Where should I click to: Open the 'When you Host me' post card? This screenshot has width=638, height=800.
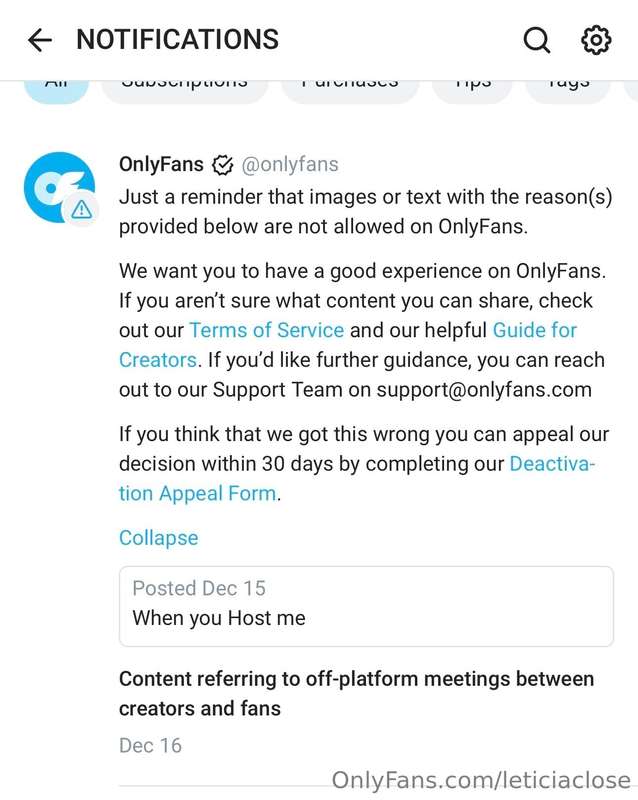point(366,606)
